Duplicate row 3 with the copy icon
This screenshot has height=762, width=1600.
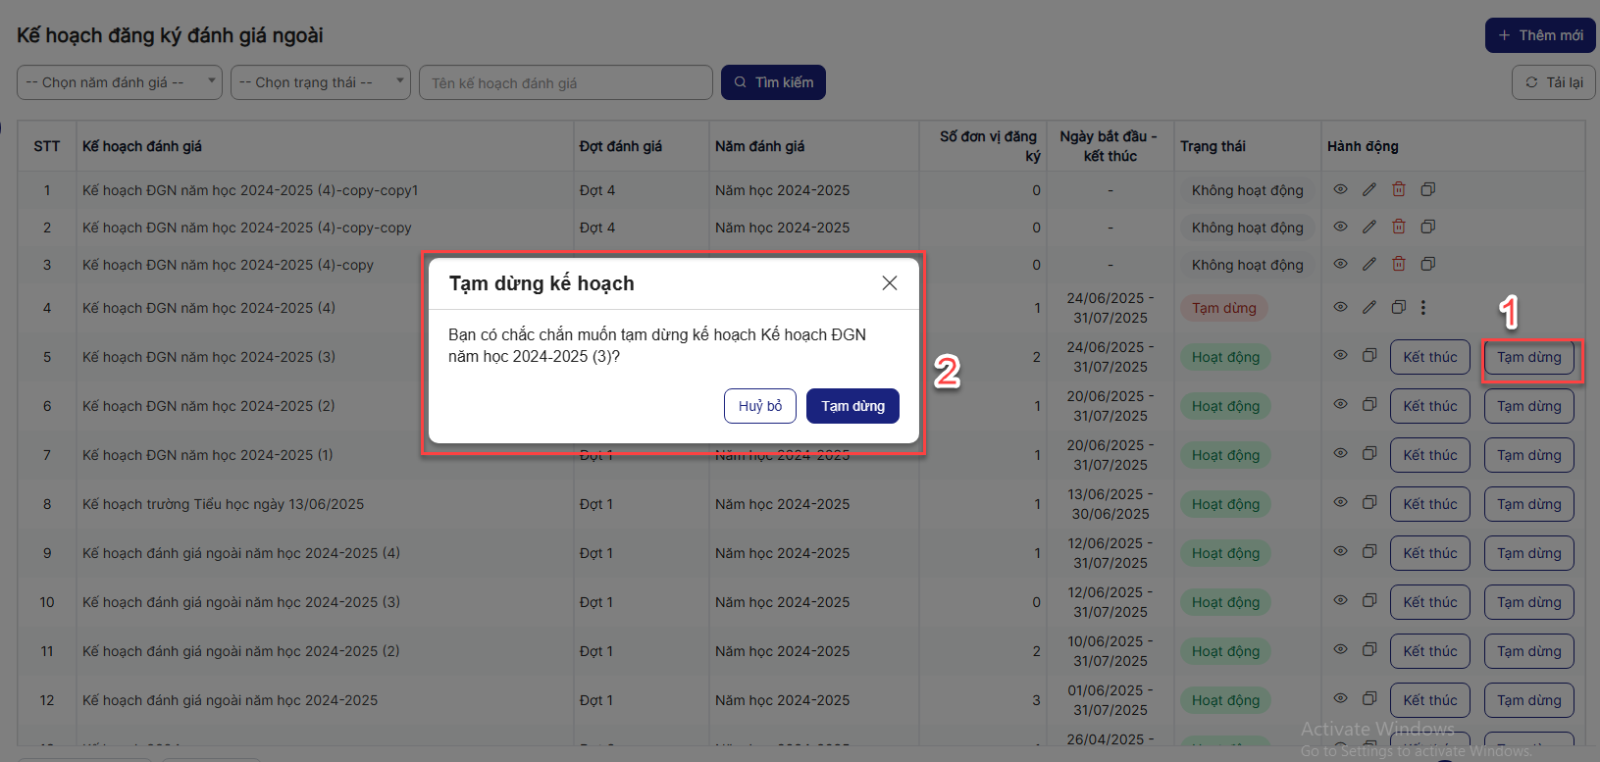click(1428, 264)
